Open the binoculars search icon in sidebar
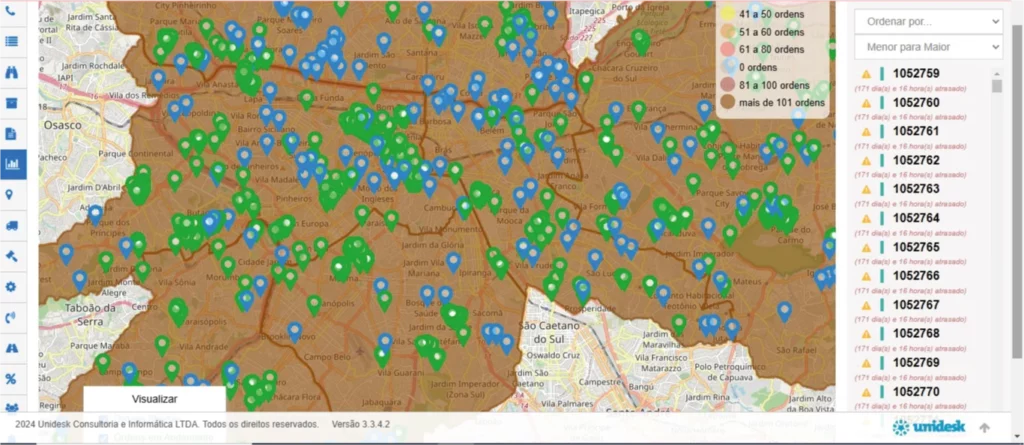This screenshot has height=445, width=1024. coord(12,72)
